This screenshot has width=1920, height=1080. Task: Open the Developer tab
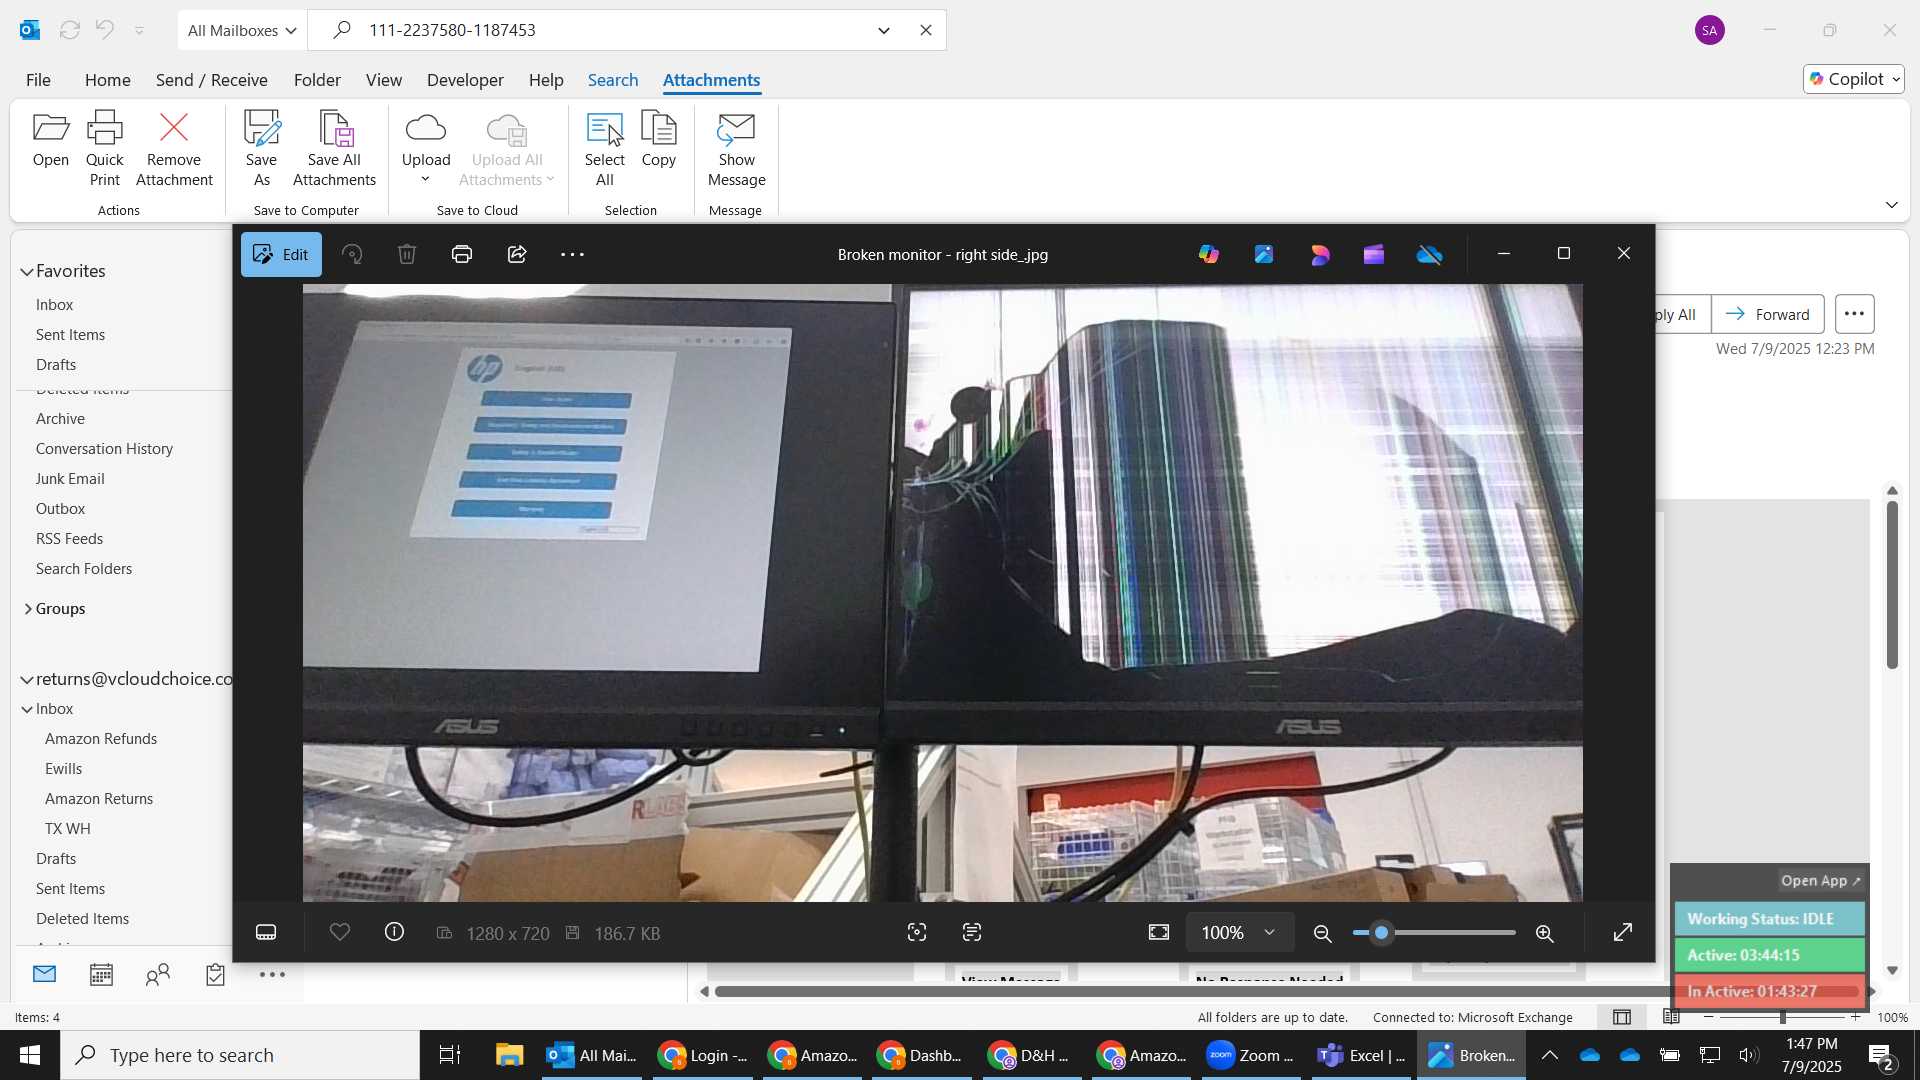pyautogui.click(x=465, y=80)
